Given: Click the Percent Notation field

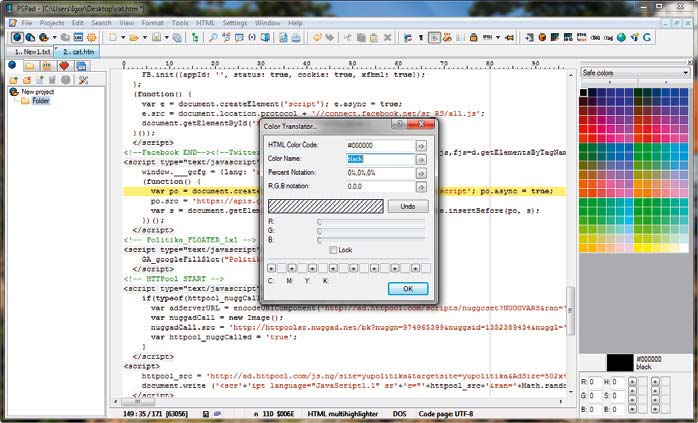Looking at the screenshot, I should click(380, 173).
